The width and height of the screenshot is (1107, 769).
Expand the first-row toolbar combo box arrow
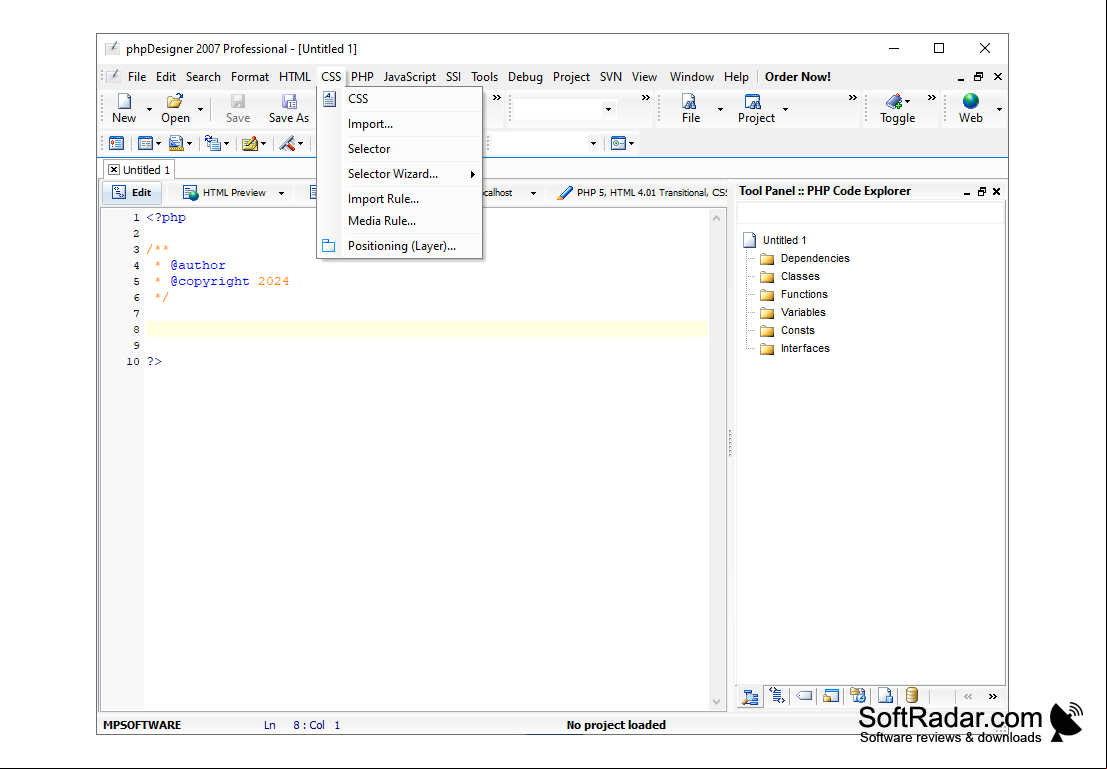coord(608,109)
